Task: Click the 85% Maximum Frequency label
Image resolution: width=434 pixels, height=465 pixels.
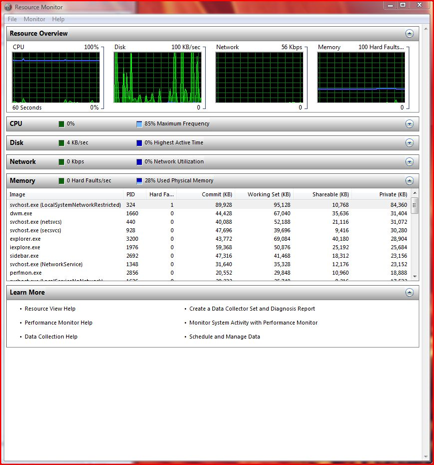Action: tap(177, 124)
